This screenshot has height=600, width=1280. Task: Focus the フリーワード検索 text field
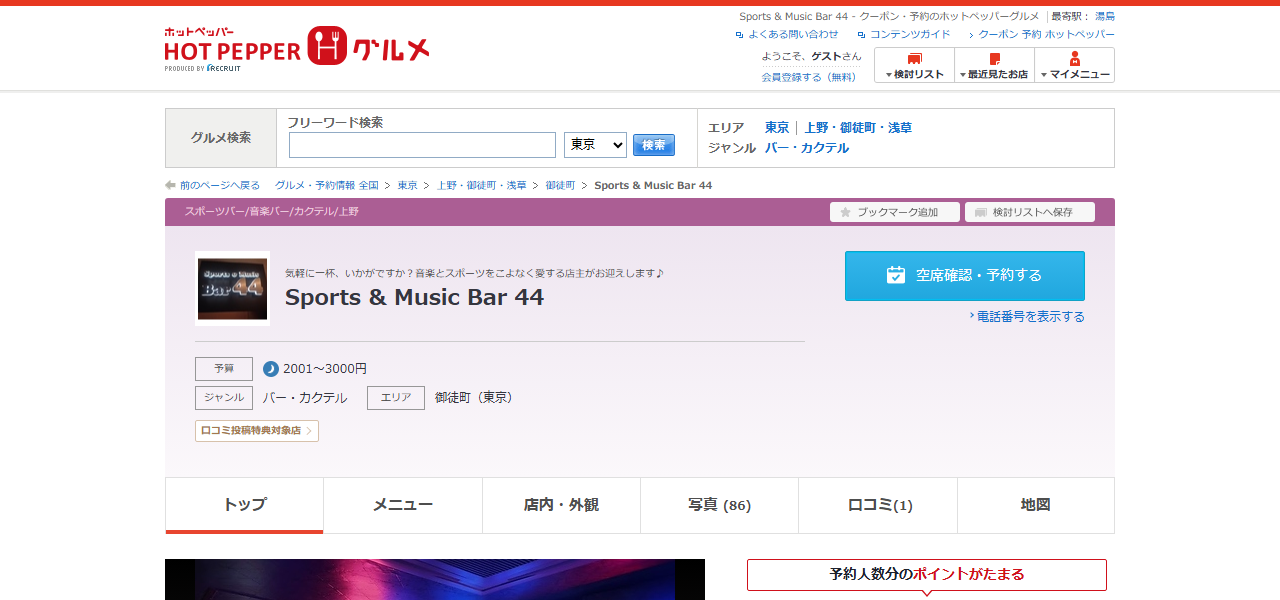(422, 145)
